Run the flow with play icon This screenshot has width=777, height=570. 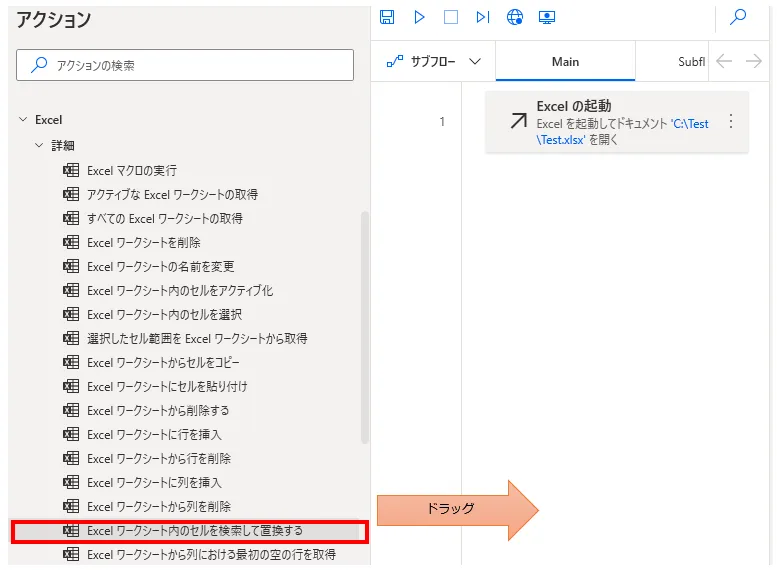(419, 17)
